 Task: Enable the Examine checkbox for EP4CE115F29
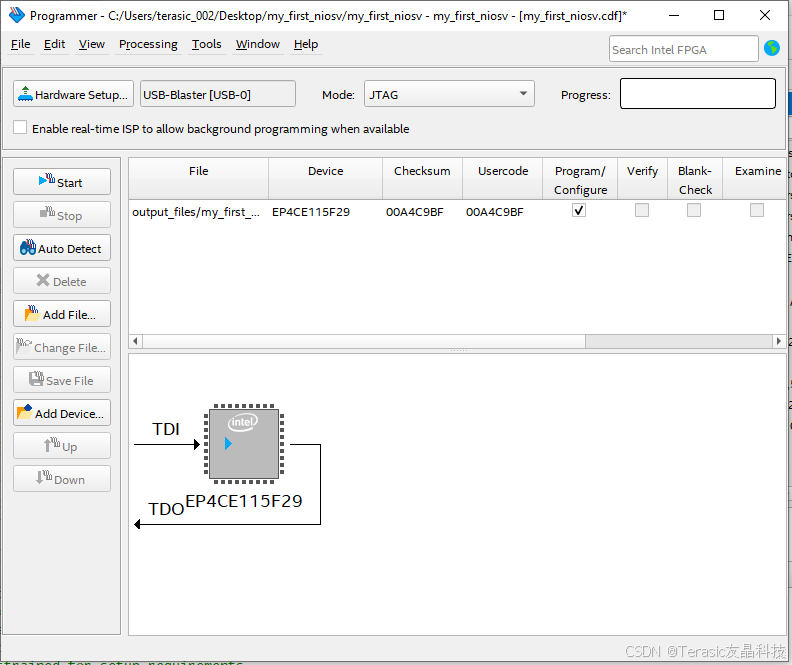point(757,210)
